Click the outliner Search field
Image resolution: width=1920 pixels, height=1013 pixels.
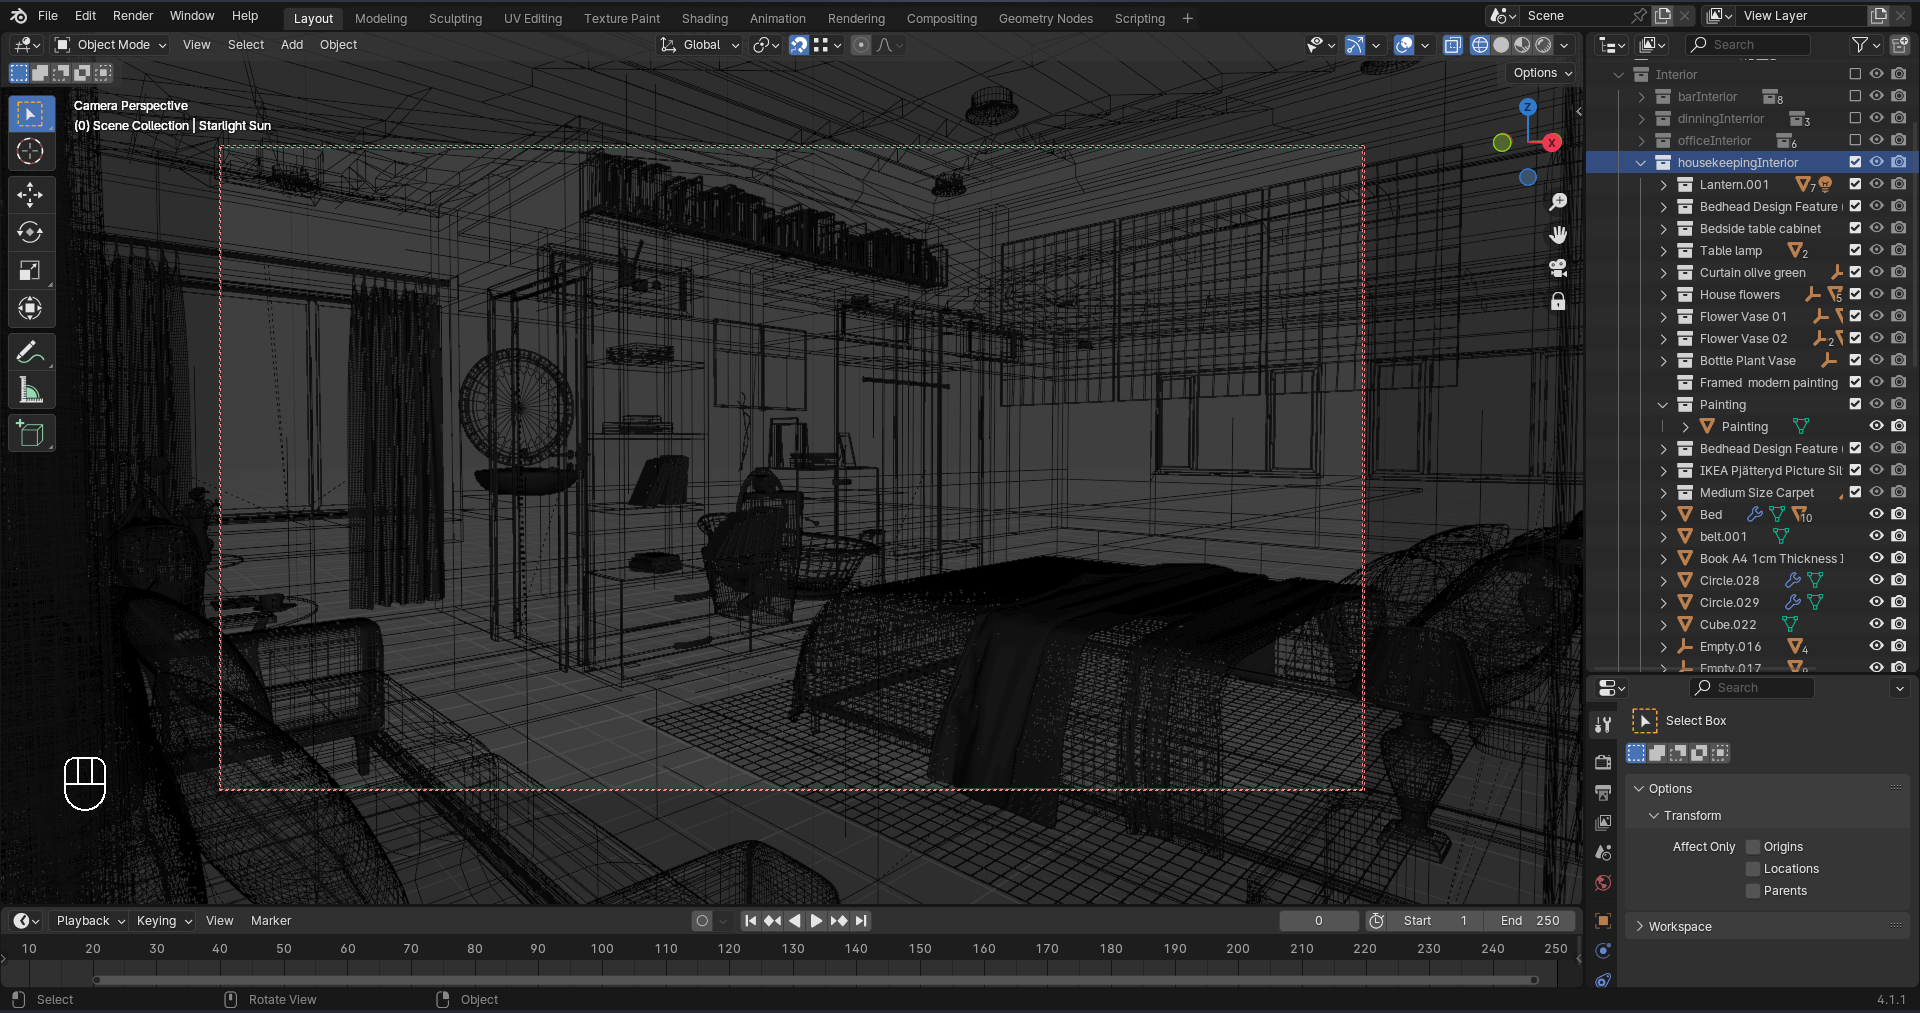pyautogui.click(x=1748, y=45)
